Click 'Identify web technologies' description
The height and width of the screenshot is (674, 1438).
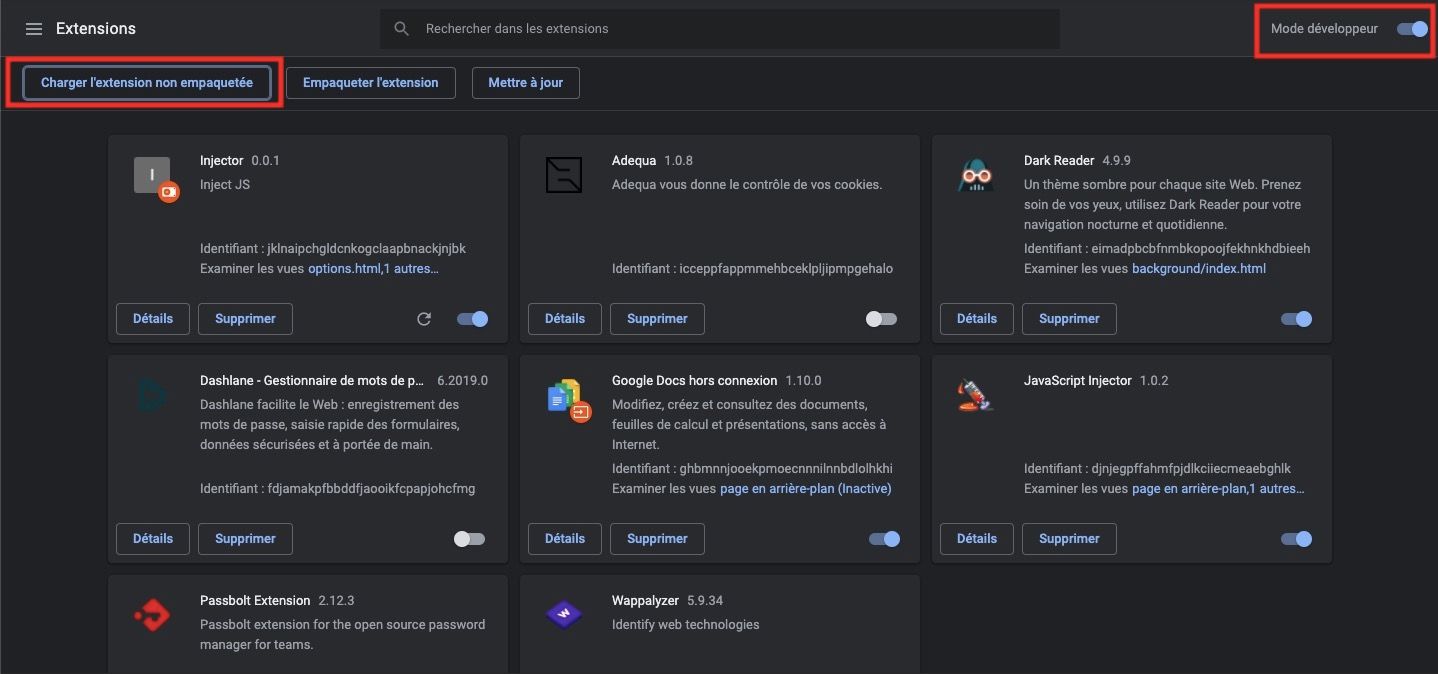click(x=686, y=625)
